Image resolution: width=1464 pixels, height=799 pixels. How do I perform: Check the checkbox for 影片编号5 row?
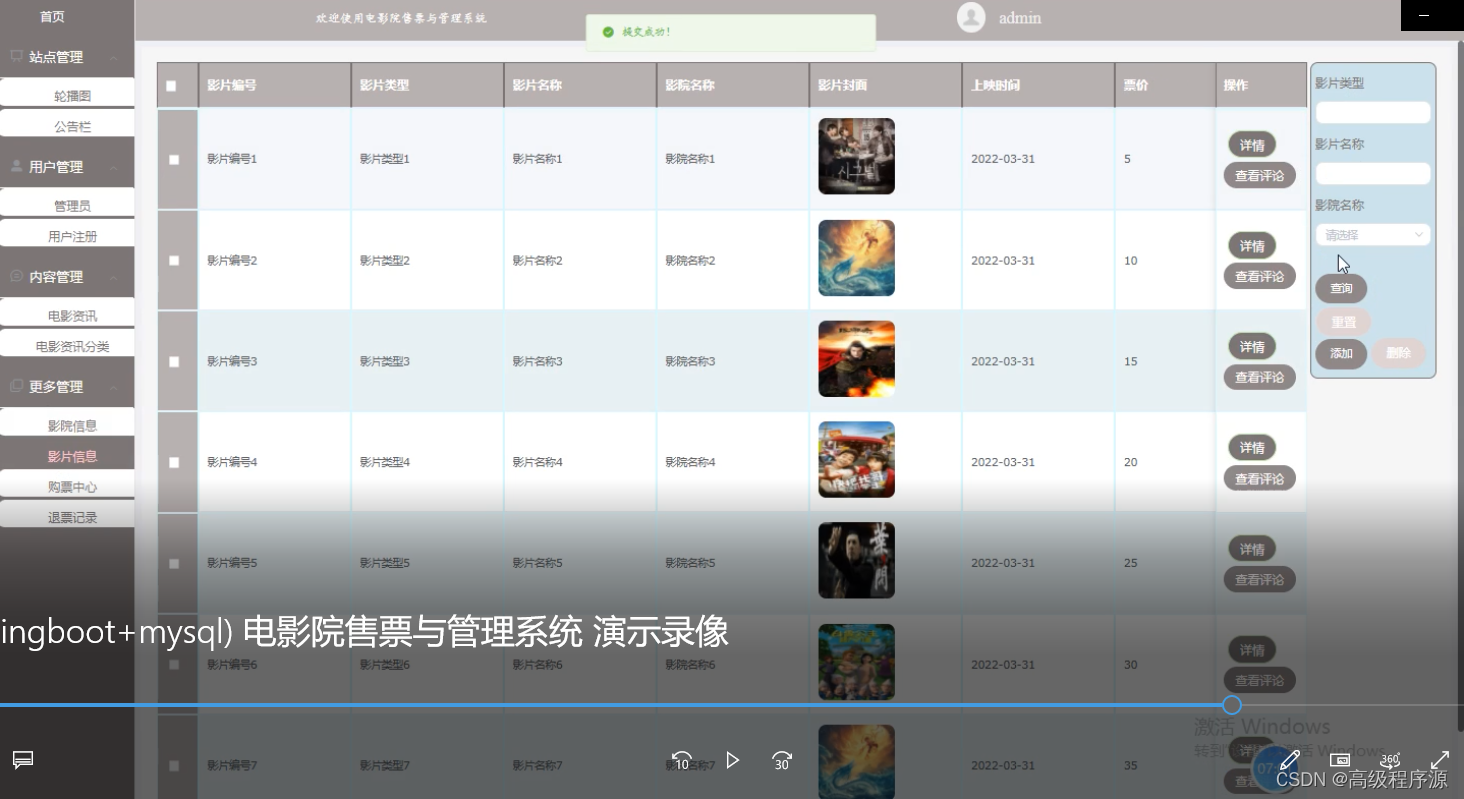174,563
